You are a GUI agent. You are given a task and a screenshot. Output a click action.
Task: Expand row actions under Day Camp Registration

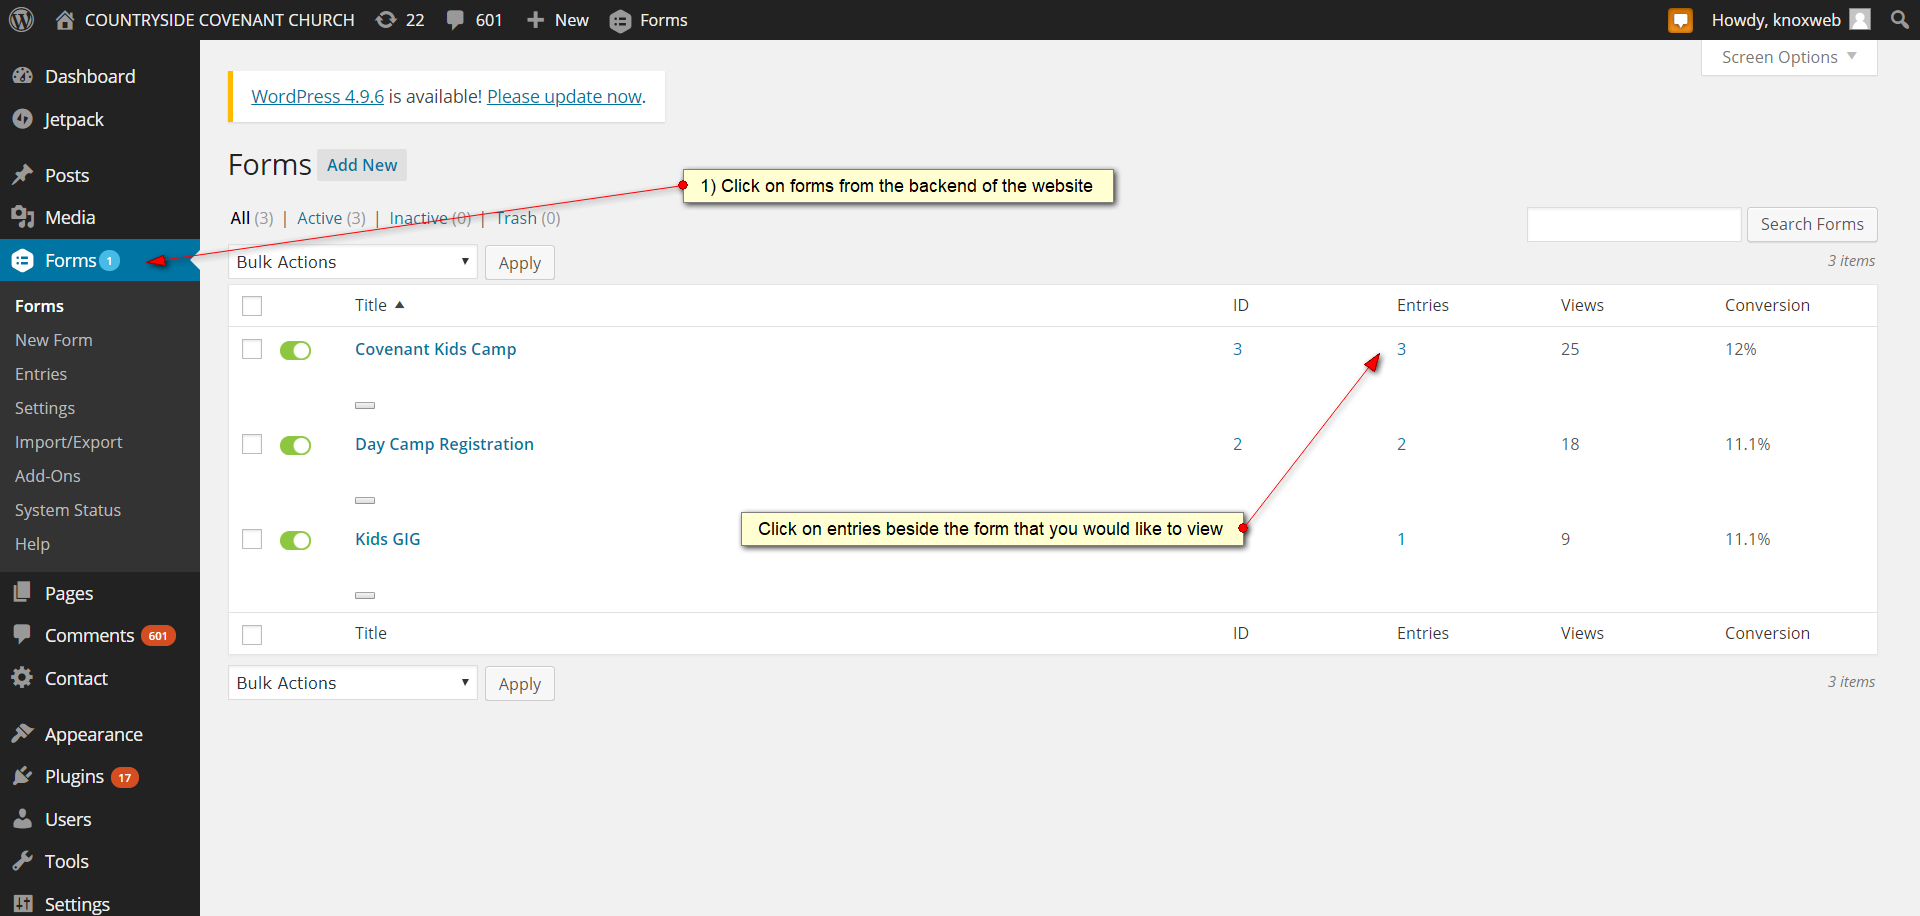(x=365, y=500)
